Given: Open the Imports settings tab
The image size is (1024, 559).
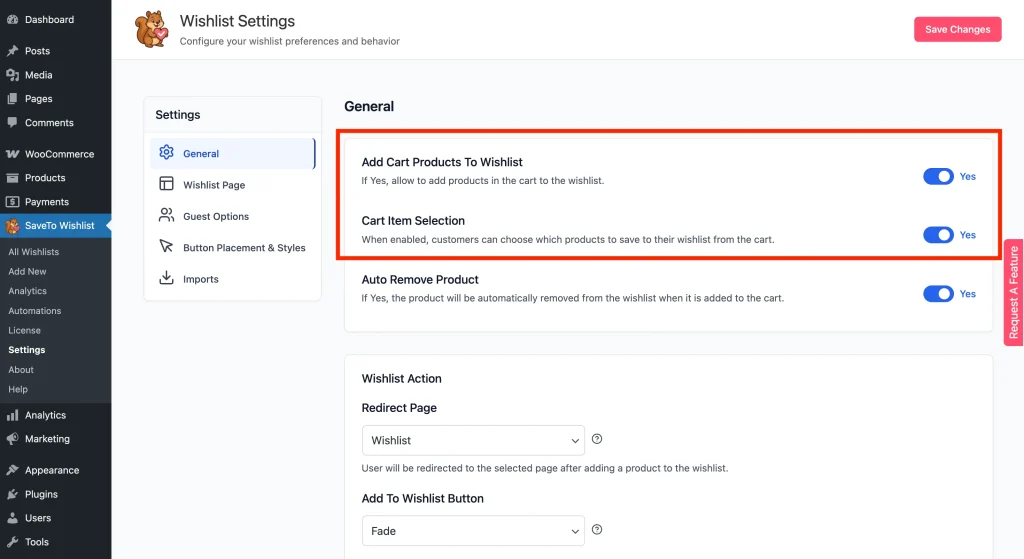Looking at the screenshot, I should 232,279.
